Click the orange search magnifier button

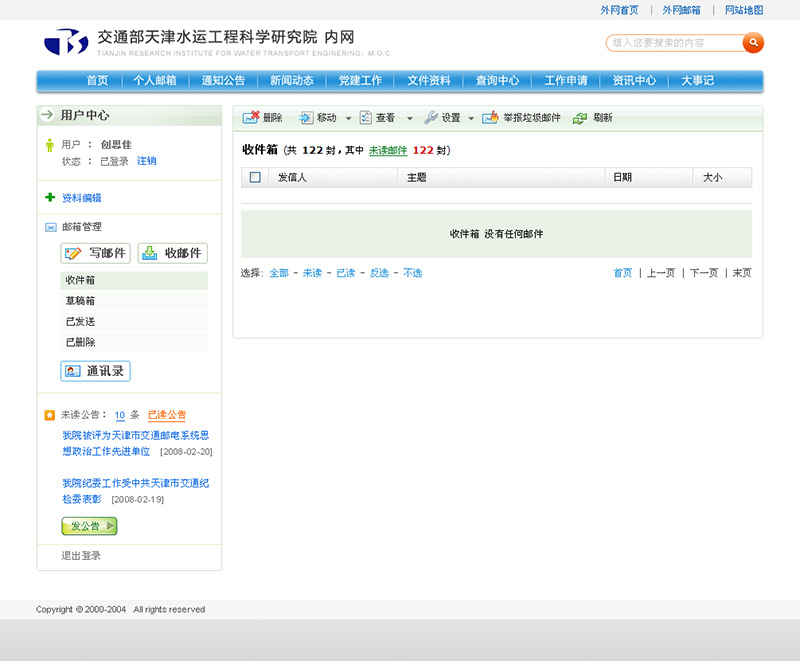[753, 43]
